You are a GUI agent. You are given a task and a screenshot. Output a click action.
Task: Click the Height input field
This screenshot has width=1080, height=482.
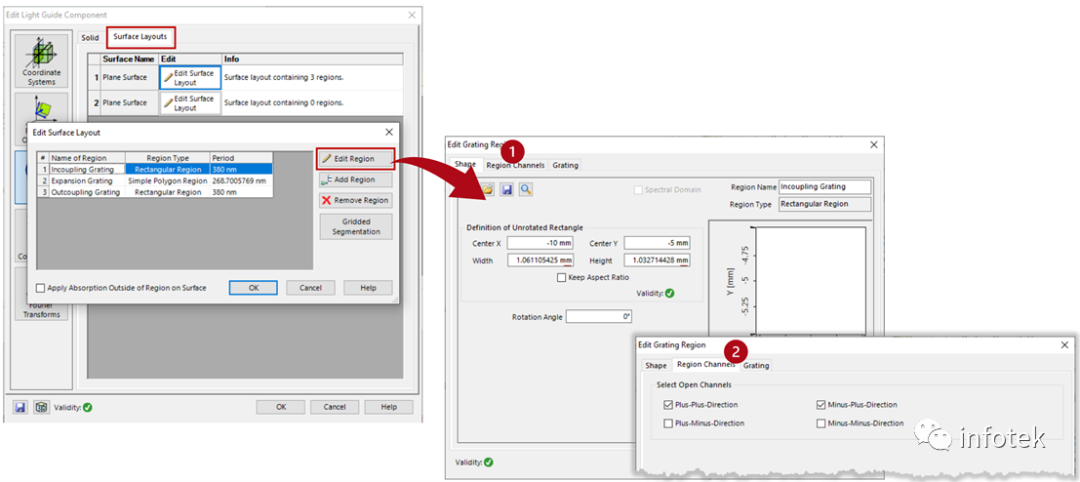657,260
